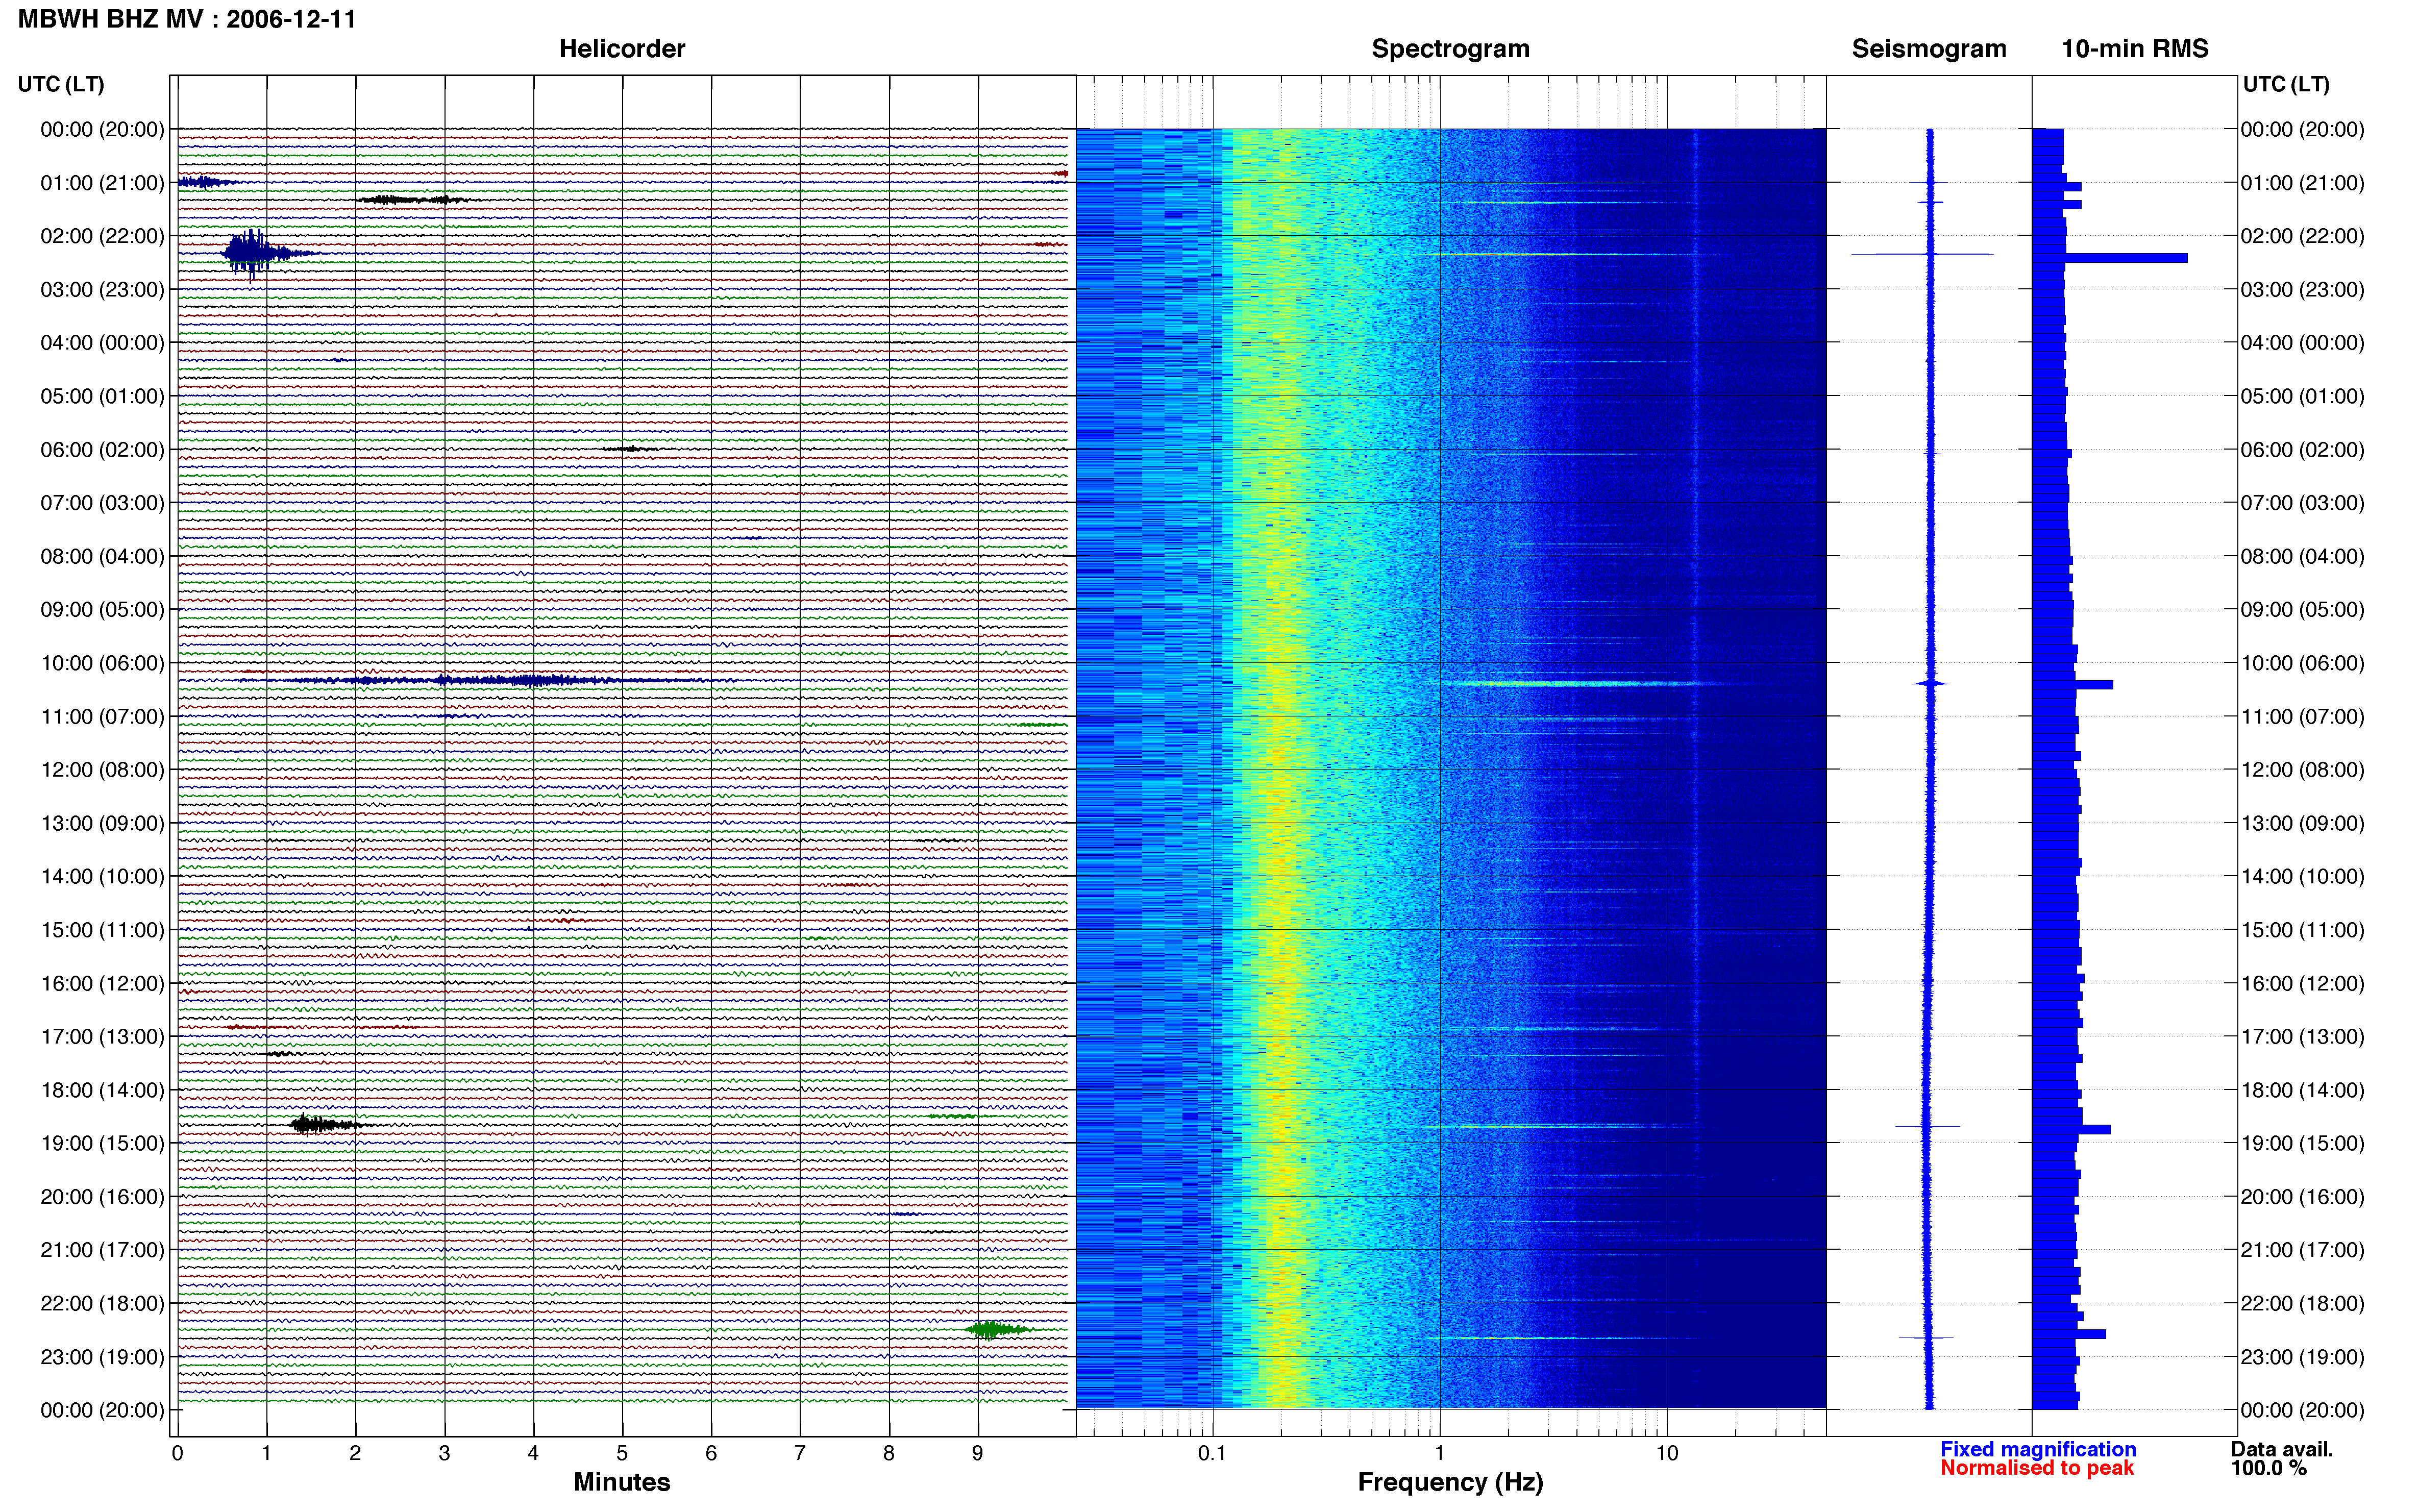Screen dimensions: 2419x1512
Task: Click the widest seismogram spike after 02:00
Action: tap(1922, 254)
